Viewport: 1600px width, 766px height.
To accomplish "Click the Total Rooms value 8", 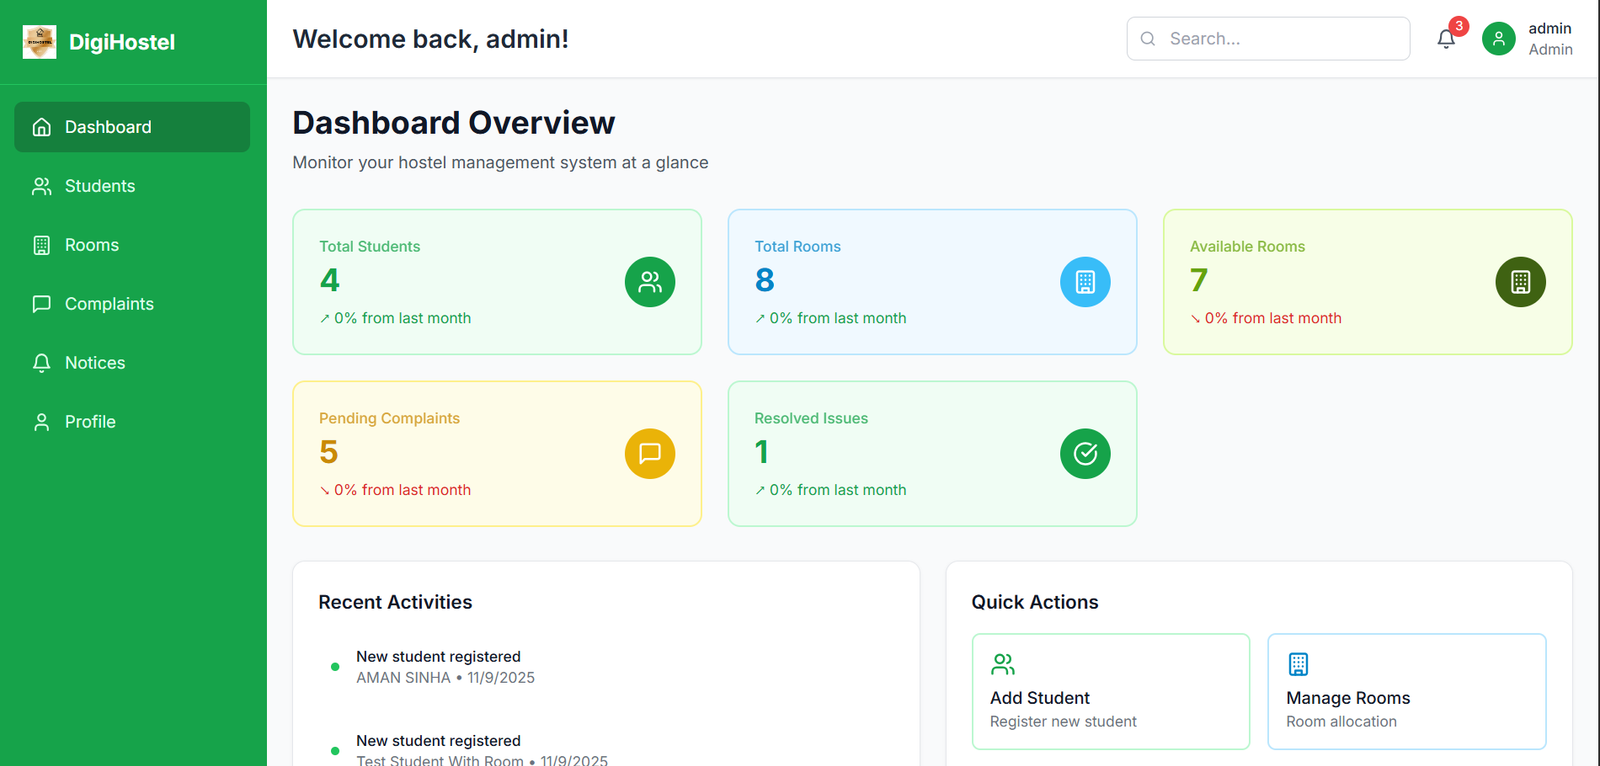I will (x=765, y=280).
